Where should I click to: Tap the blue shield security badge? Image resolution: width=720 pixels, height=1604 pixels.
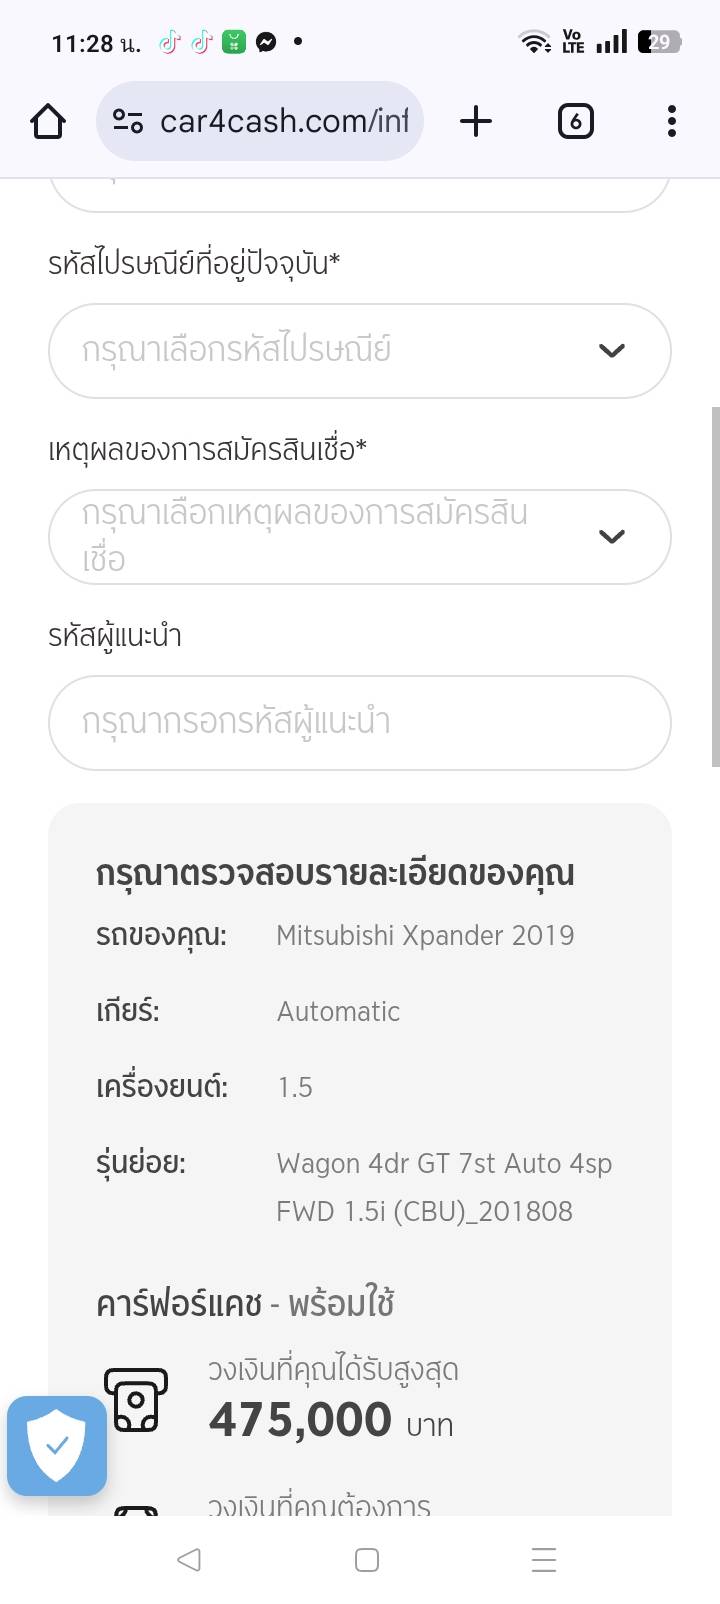[x=57, y=1446]
